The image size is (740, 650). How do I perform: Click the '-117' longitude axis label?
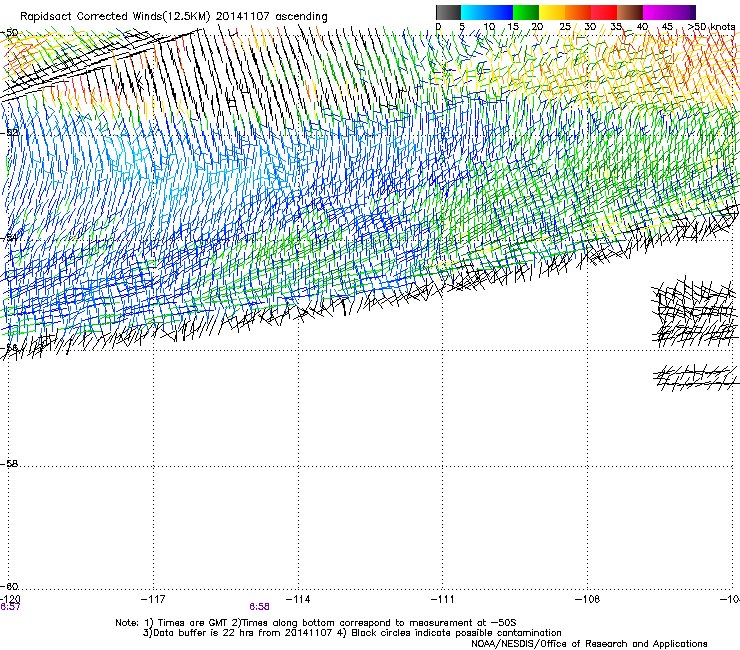click(153, 599)
